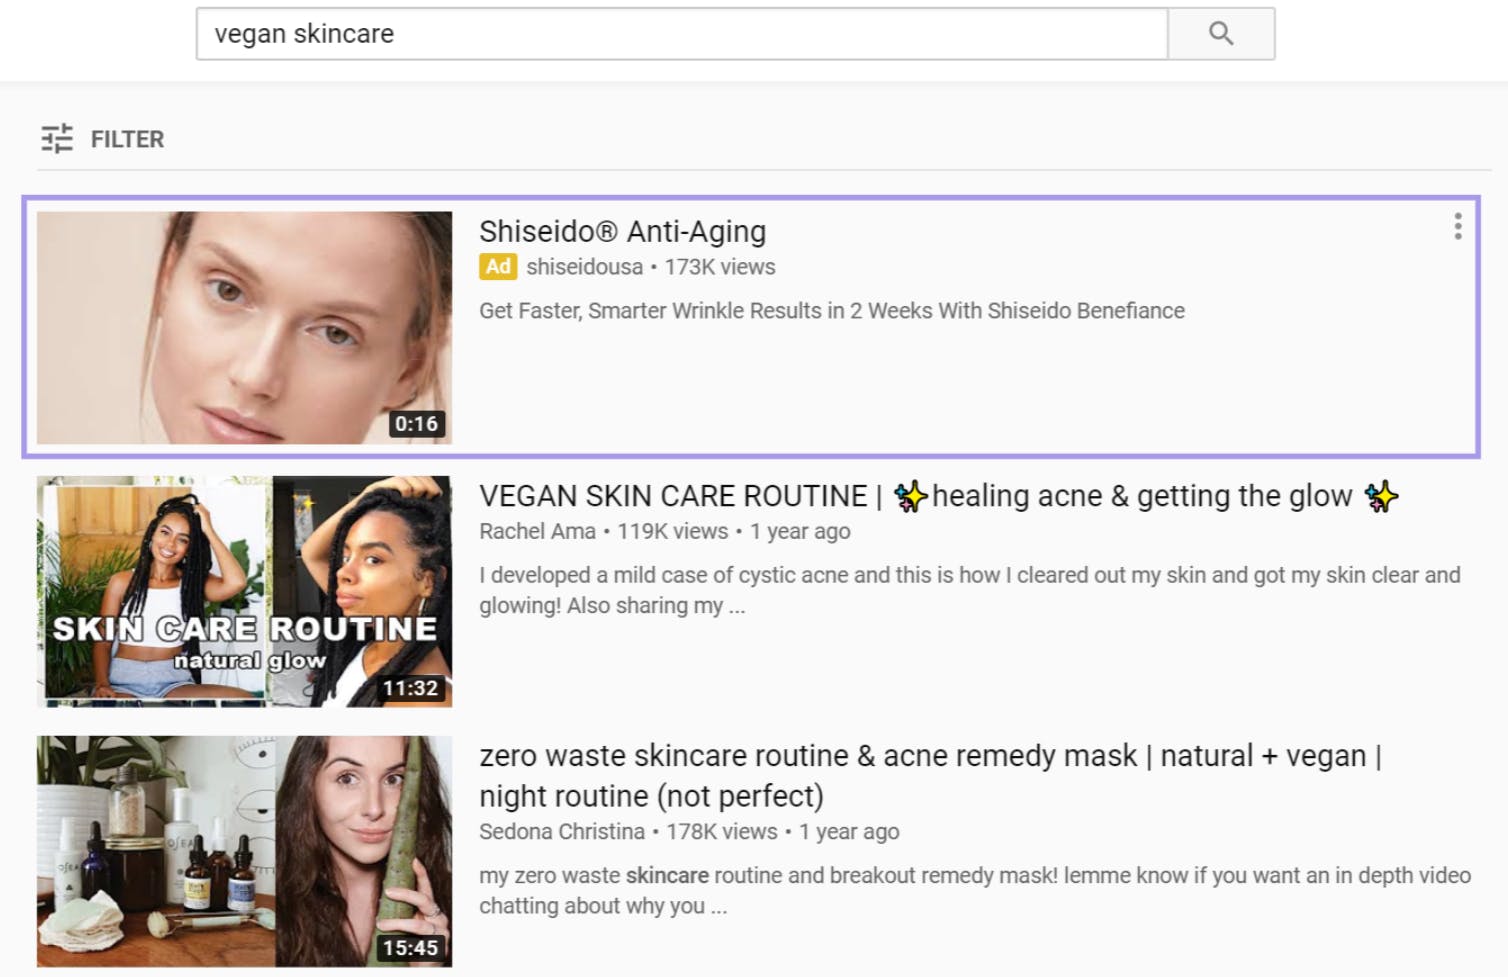The height and width of the screenshot is (977, 1508).
Task: Play the Rachel Ama skin care routine thumbnail
Action: pyautogui.click(x=244, y=592)
